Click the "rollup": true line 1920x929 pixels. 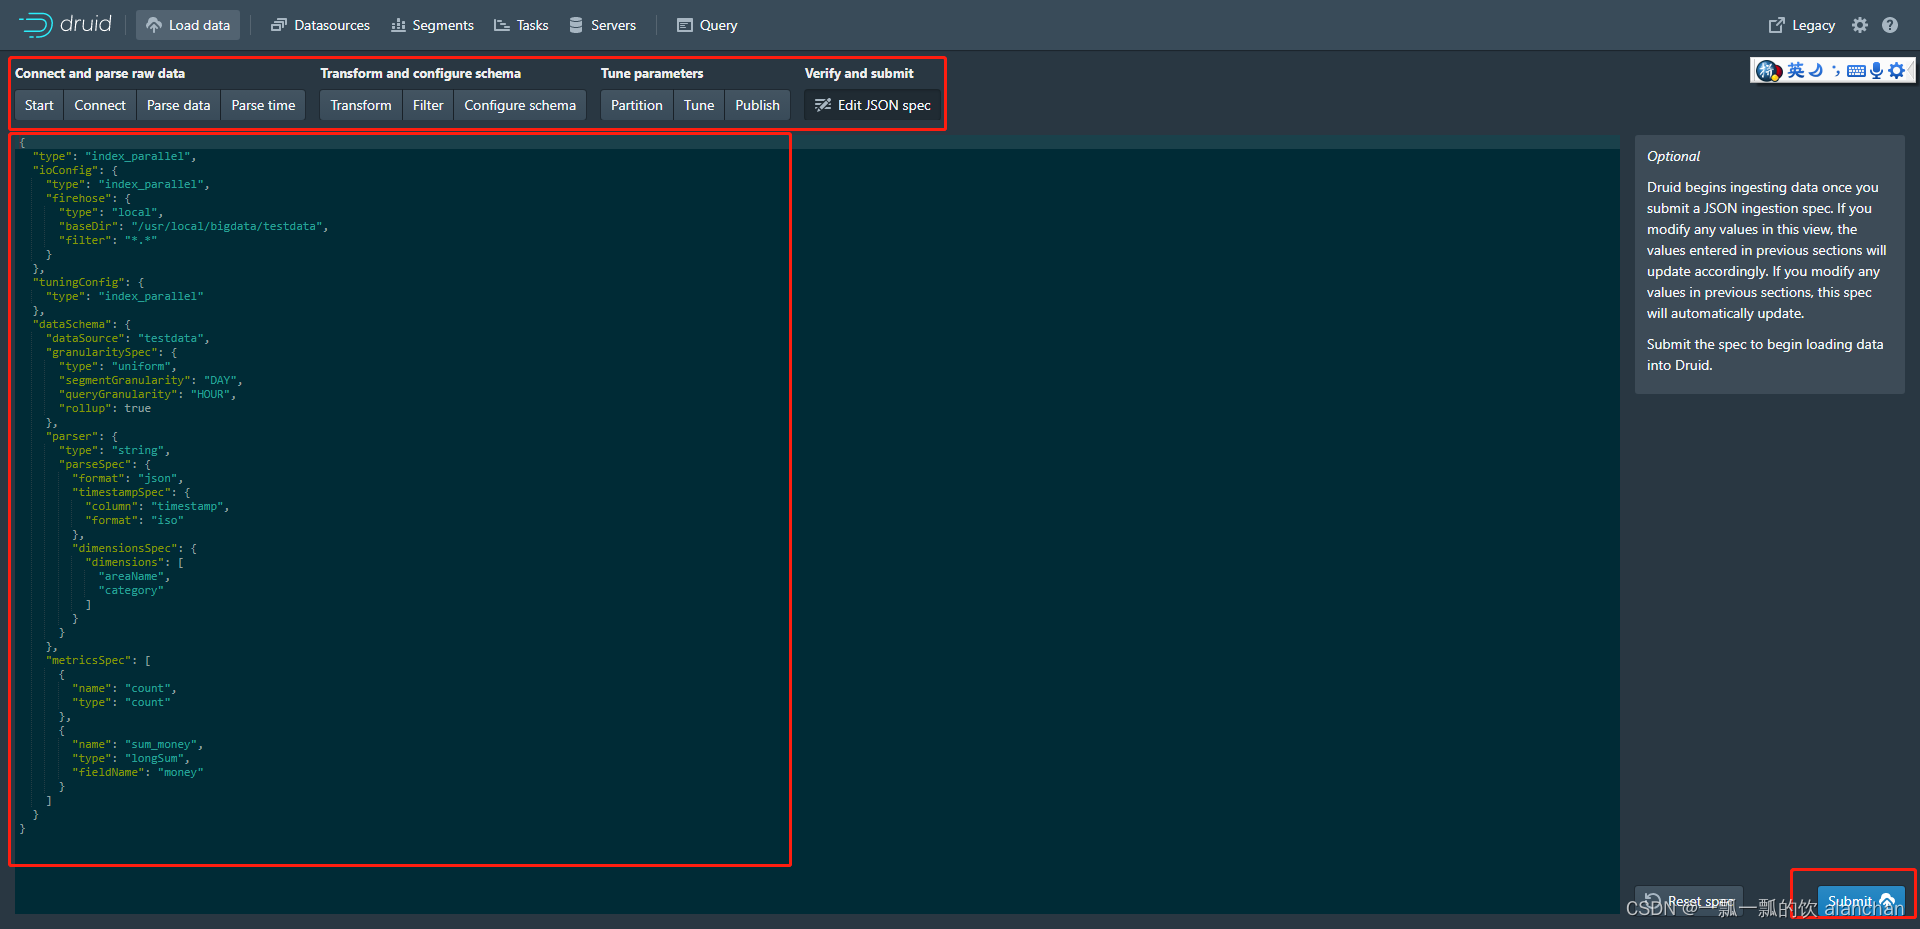tap(104, 408)
